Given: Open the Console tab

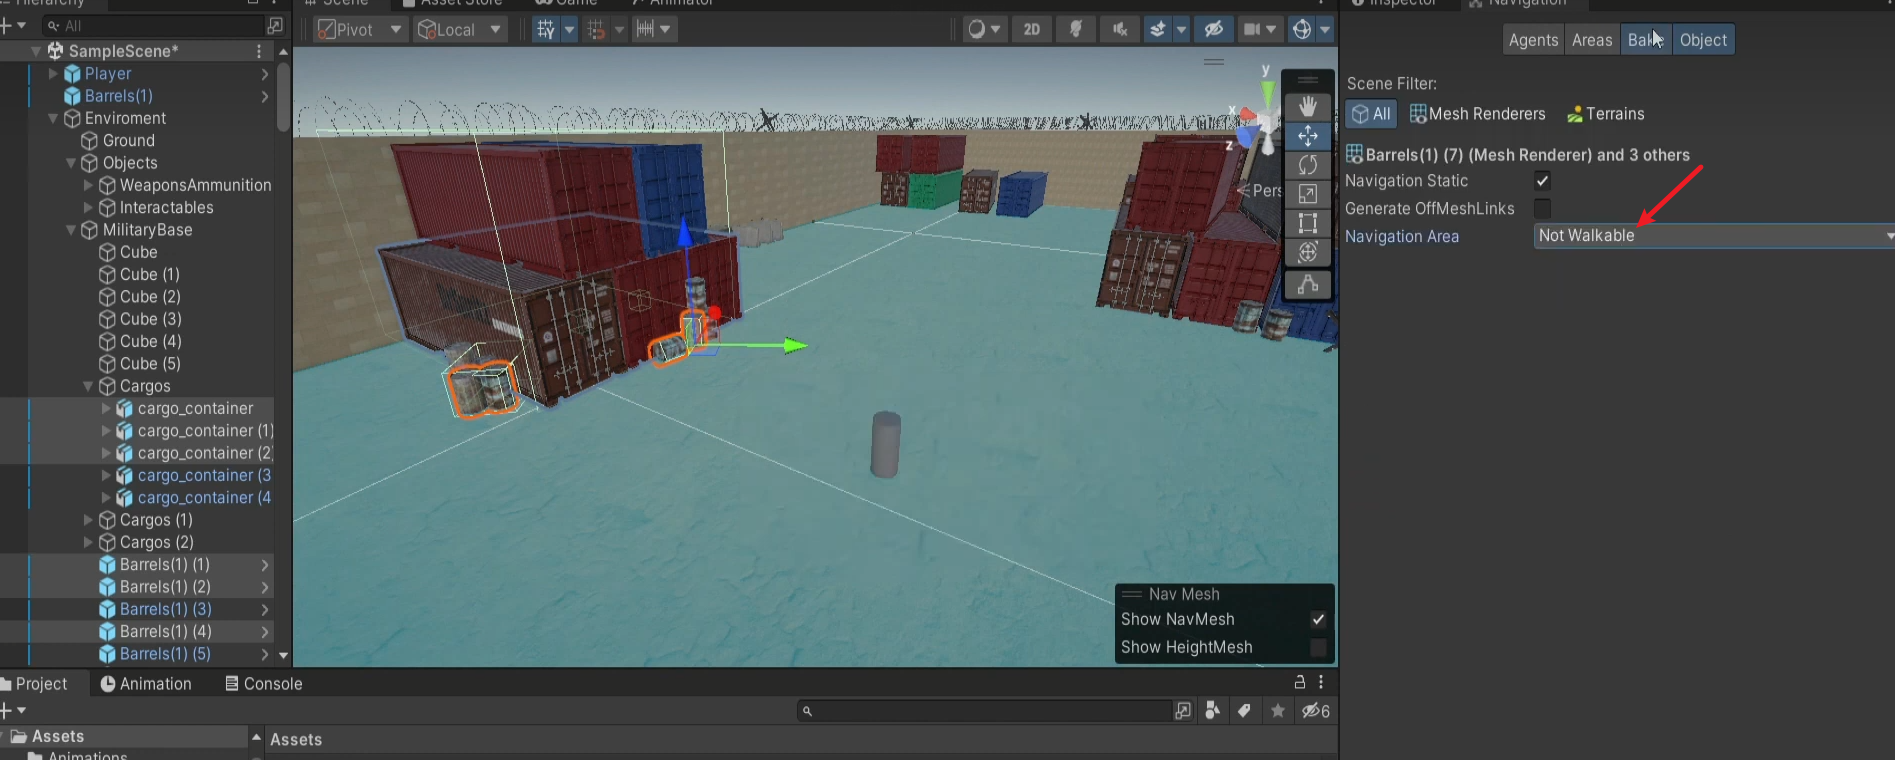Looking at the screenshot, I should click(x=264, y=684).
